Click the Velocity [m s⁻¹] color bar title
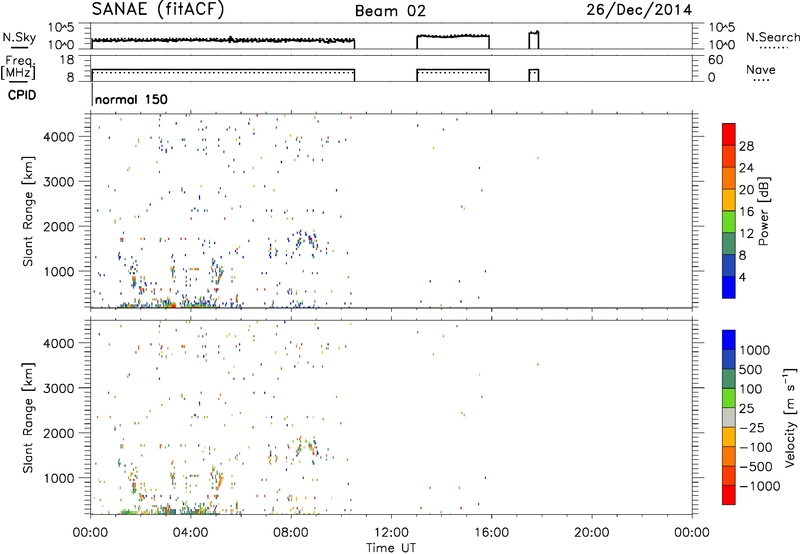 [790, 417]
